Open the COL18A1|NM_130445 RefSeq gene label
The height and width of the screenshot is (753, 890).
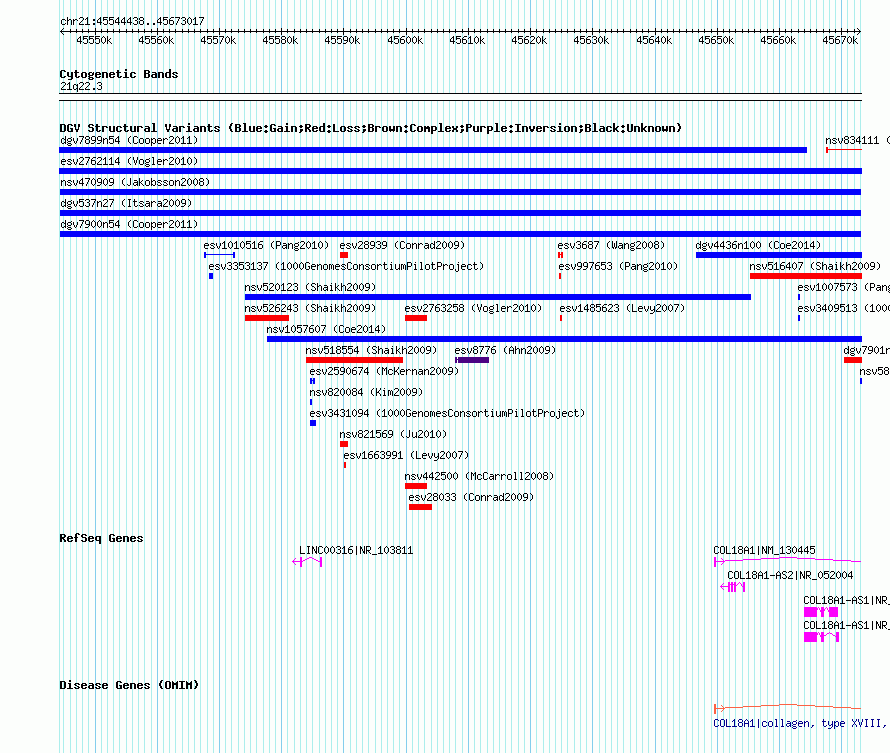764,550
